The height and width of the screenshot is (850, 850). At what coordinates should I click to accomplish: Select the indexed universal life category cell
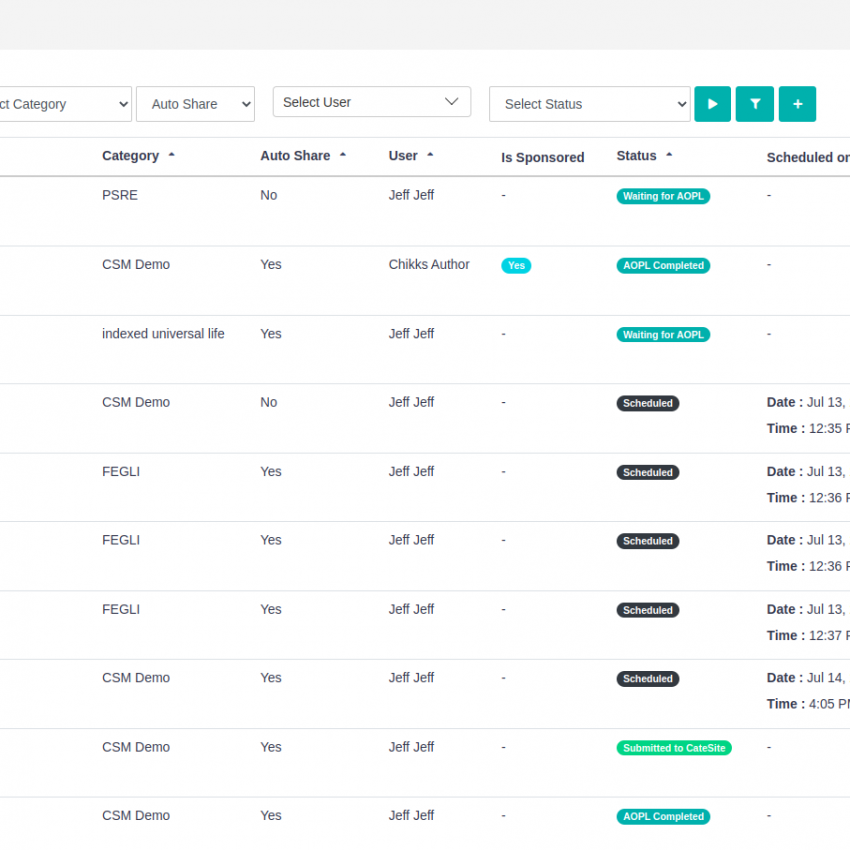tap(163, 334)
